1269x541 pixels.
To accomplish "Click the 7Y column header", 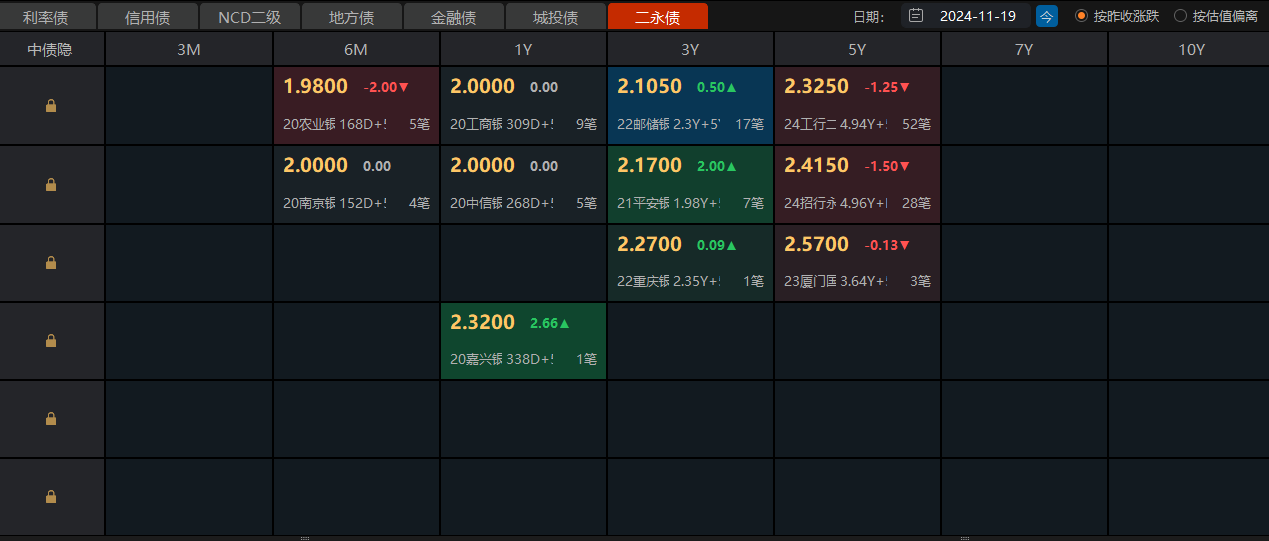I will point(1024,49).
